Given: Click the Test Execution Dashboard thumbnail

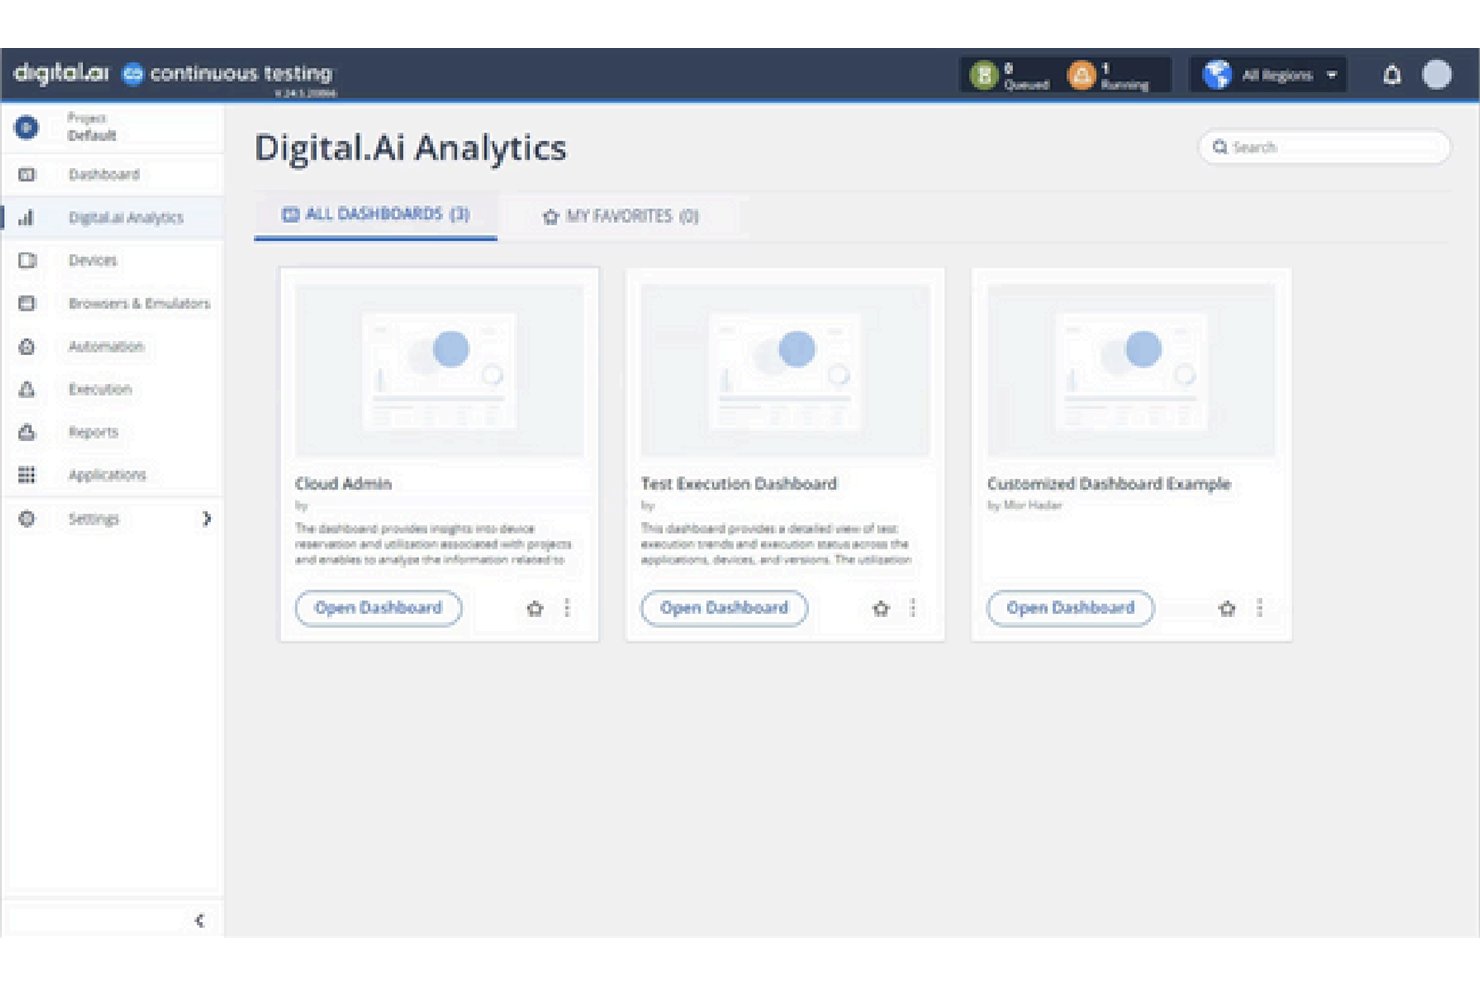Looking at the screenshot, I should pos(785,370).
